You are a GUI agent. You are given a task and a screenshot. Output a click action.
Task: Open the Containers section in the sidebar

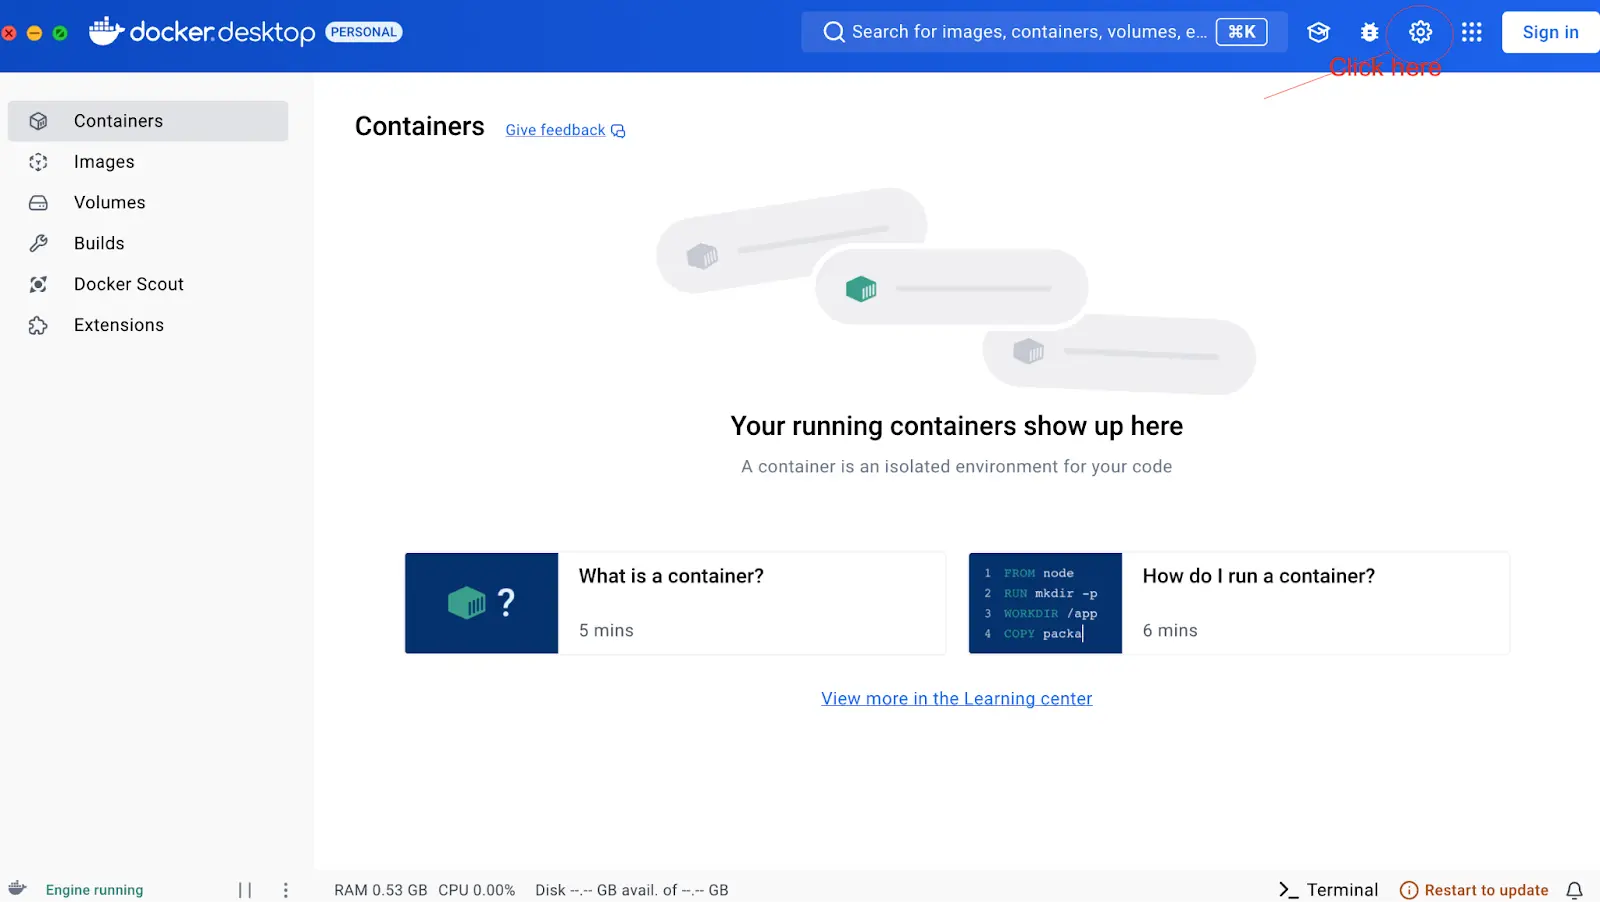pos(118,120)
